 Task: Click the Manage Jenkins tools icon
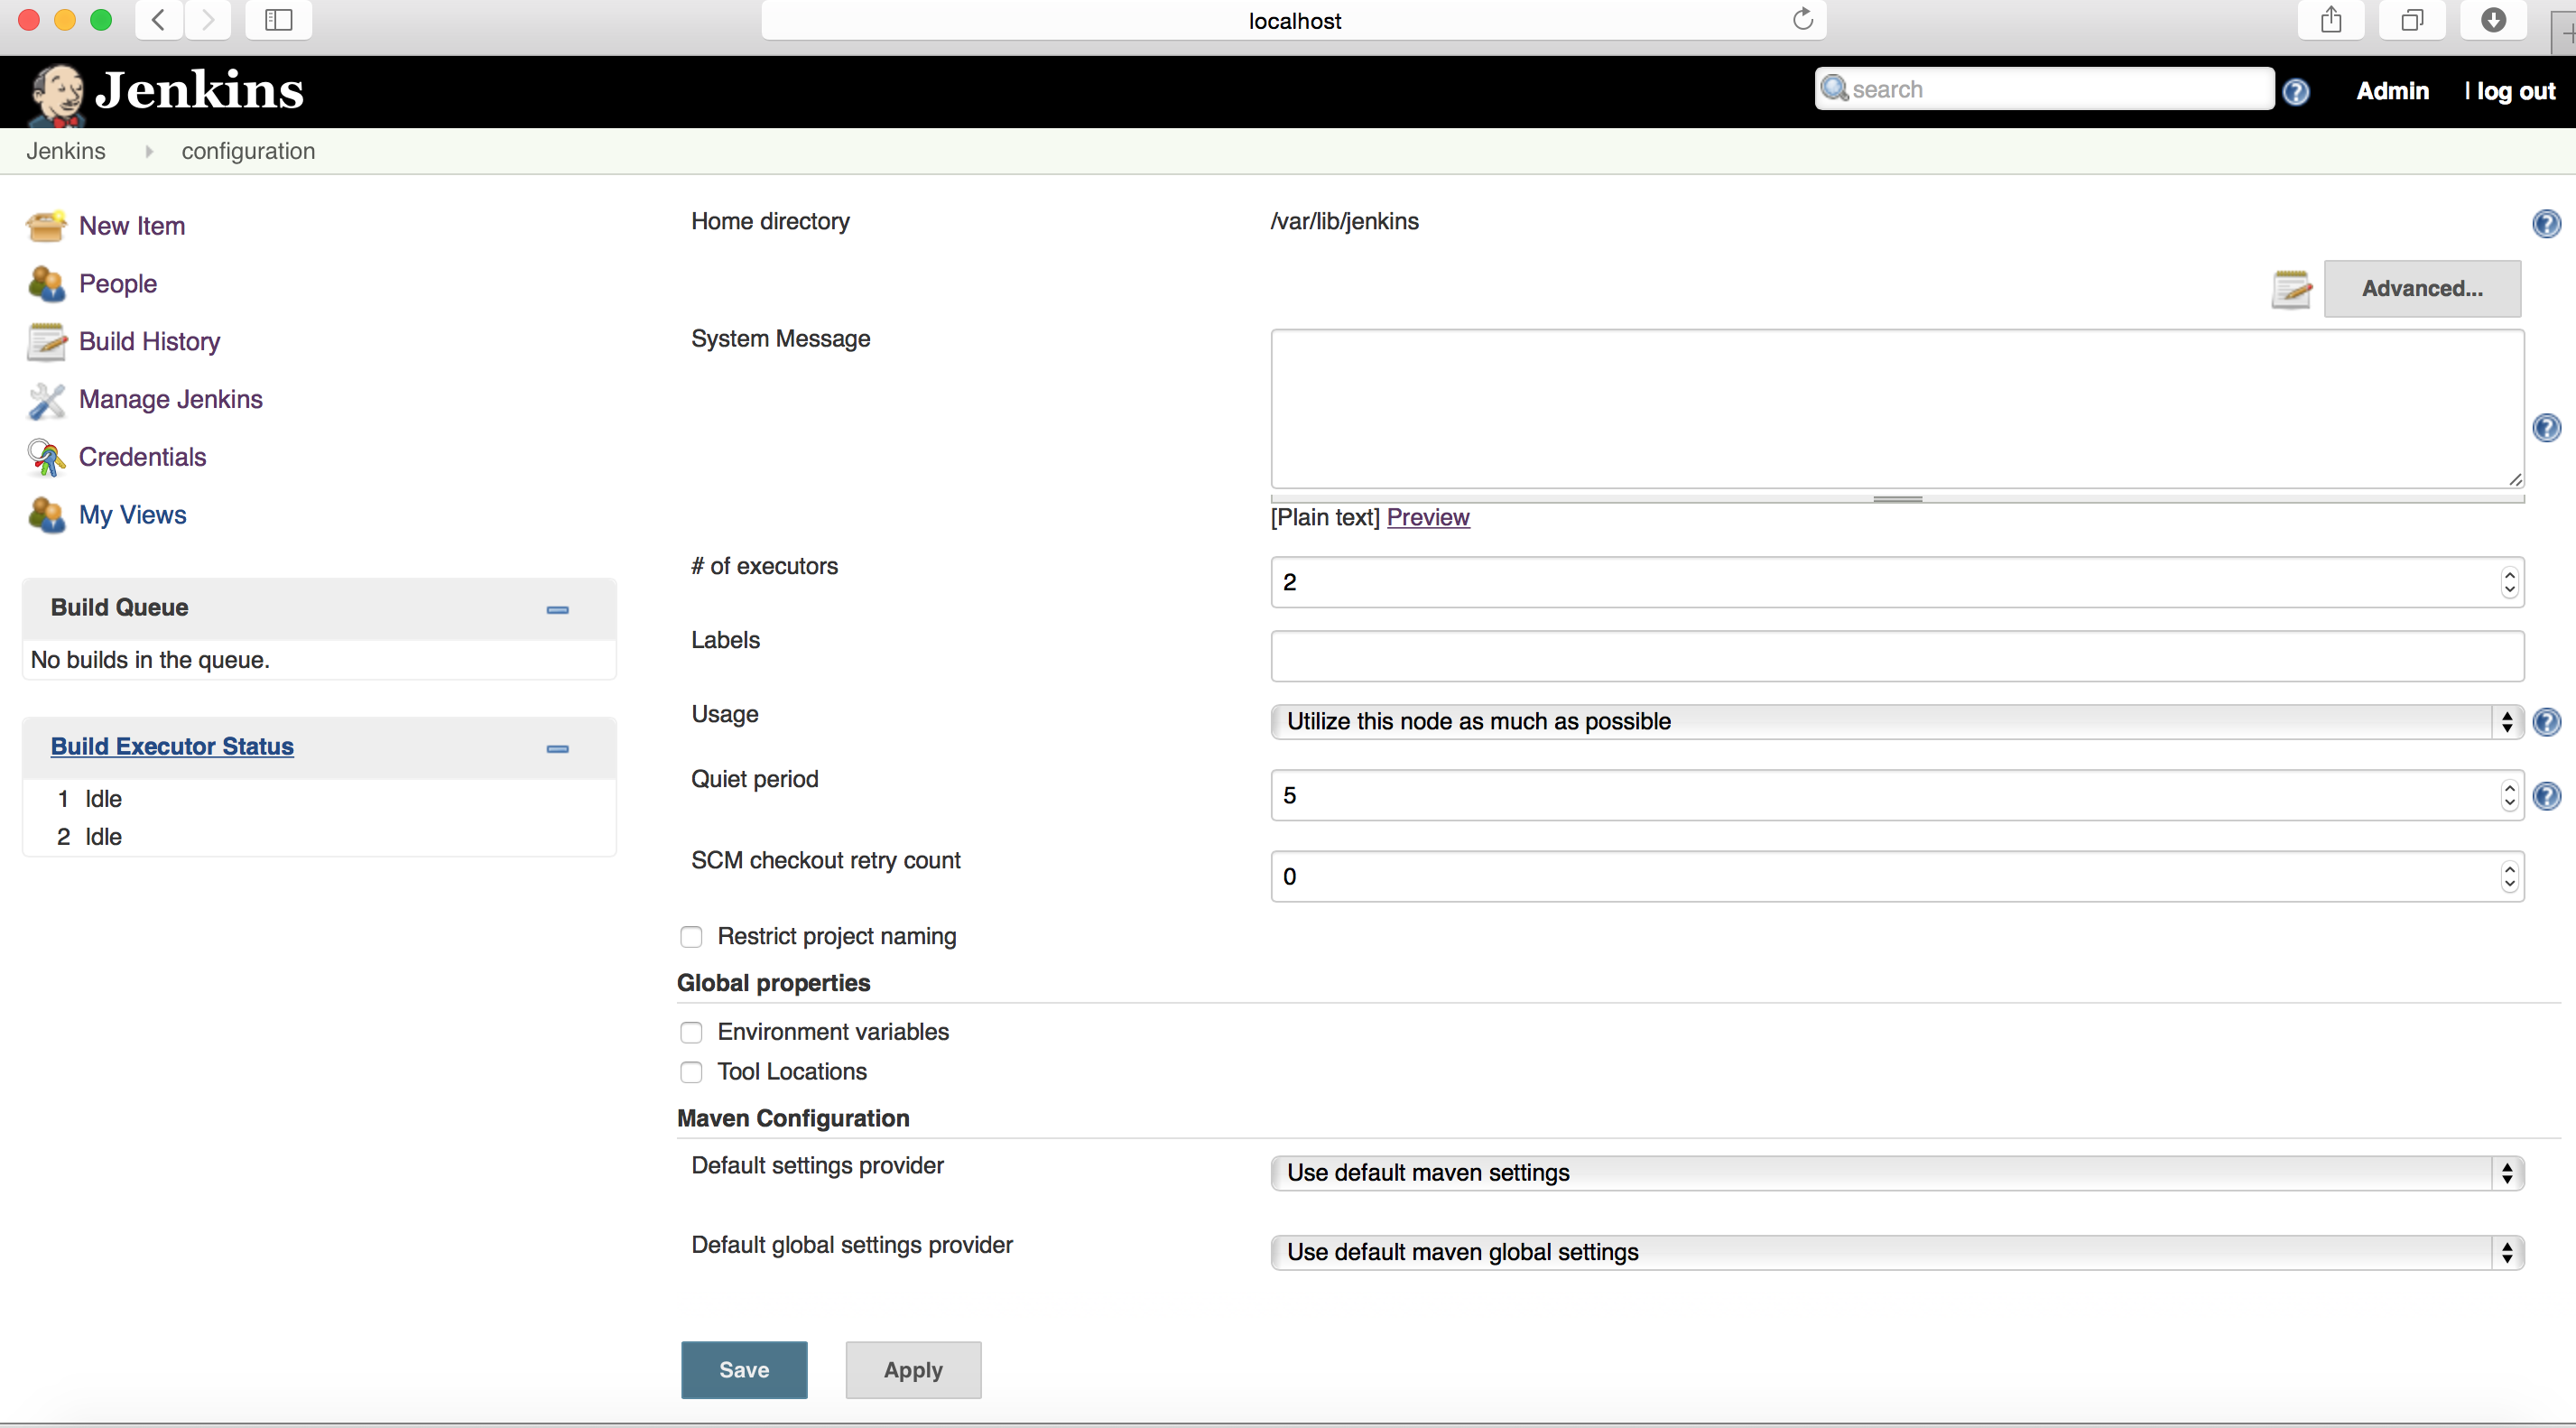pyautogui.click(x=46, y=400)
